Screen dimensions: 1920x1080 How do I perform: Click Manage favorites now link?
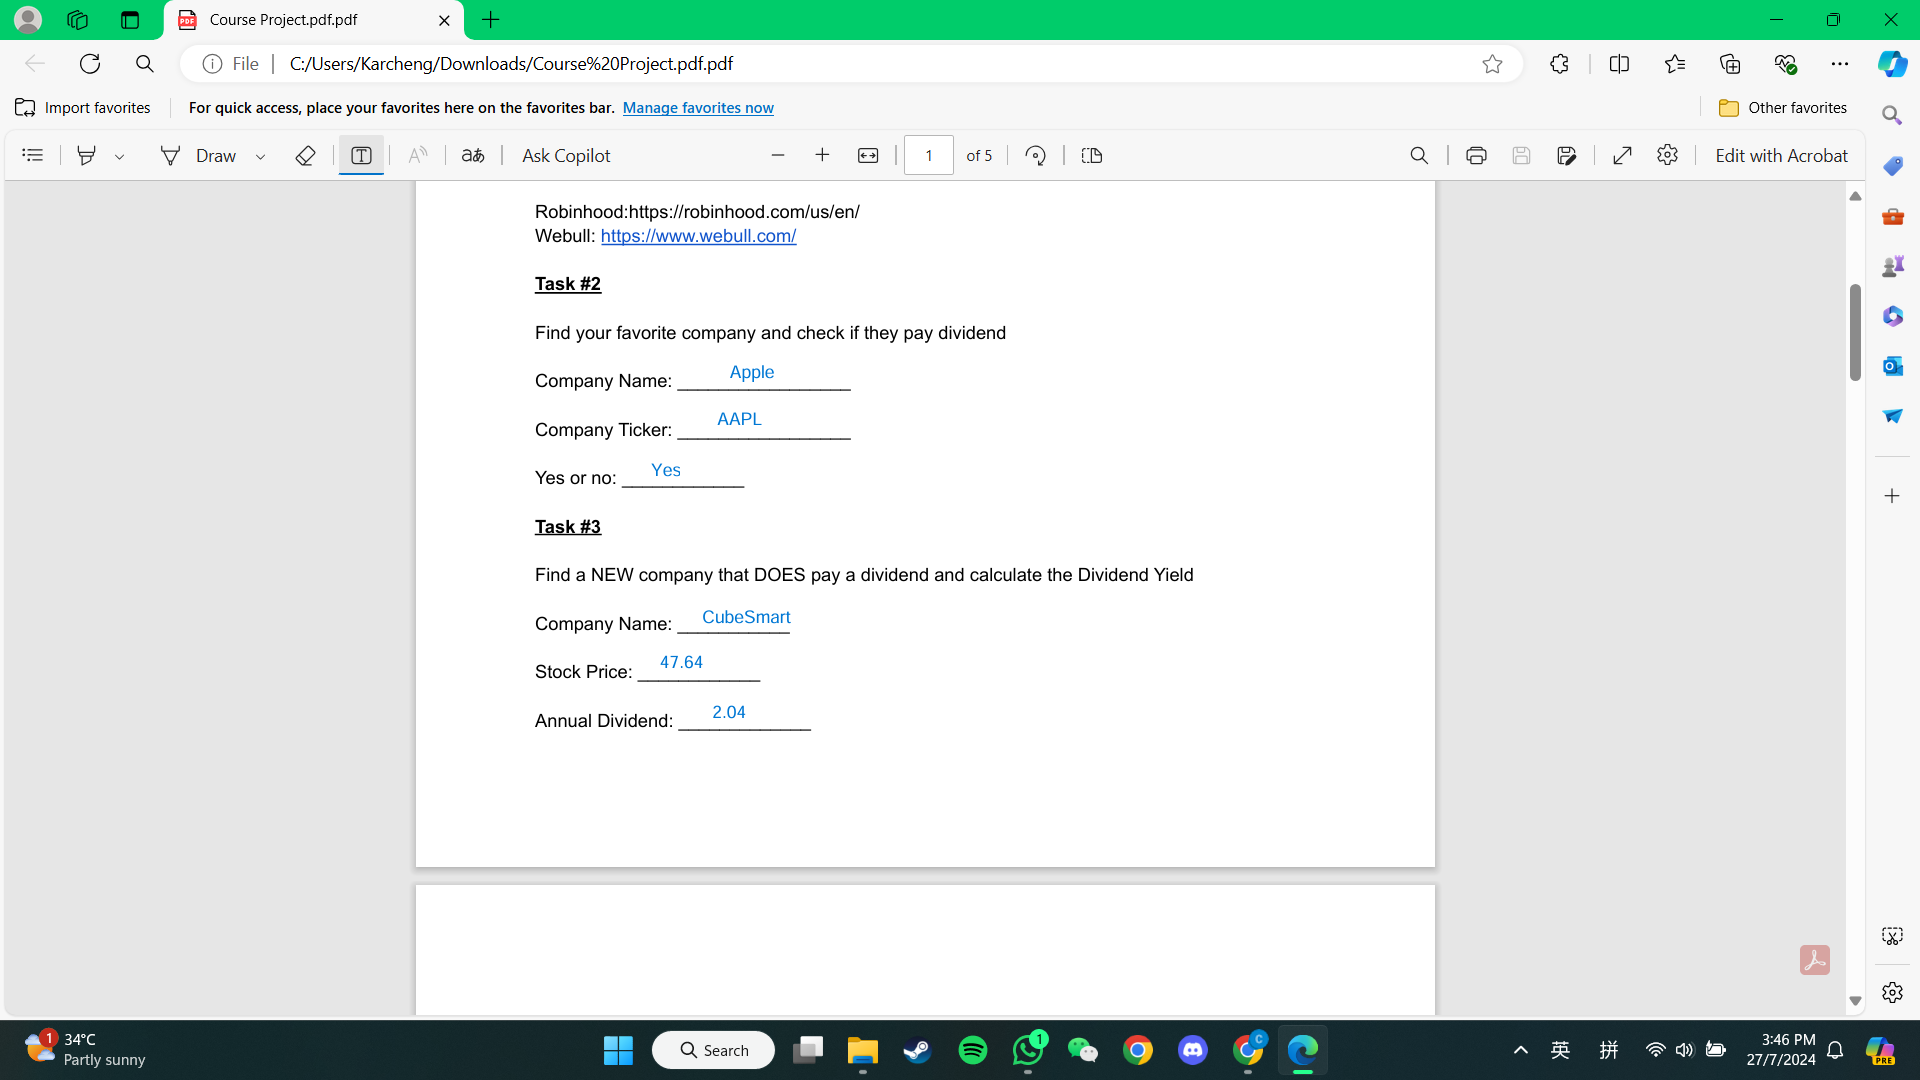pyautogui.click(x=698, y=108)
